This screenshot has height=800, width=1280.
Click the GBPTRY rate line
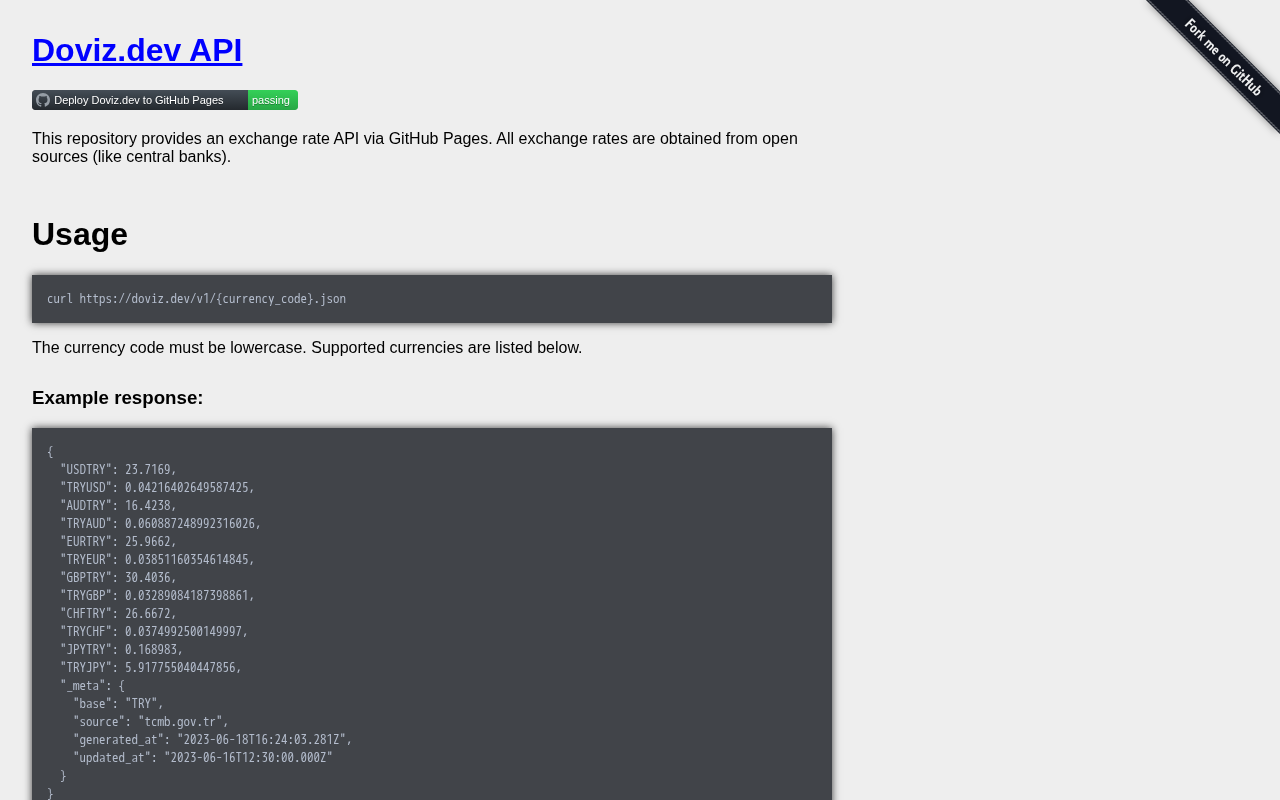tap(118, 578)
